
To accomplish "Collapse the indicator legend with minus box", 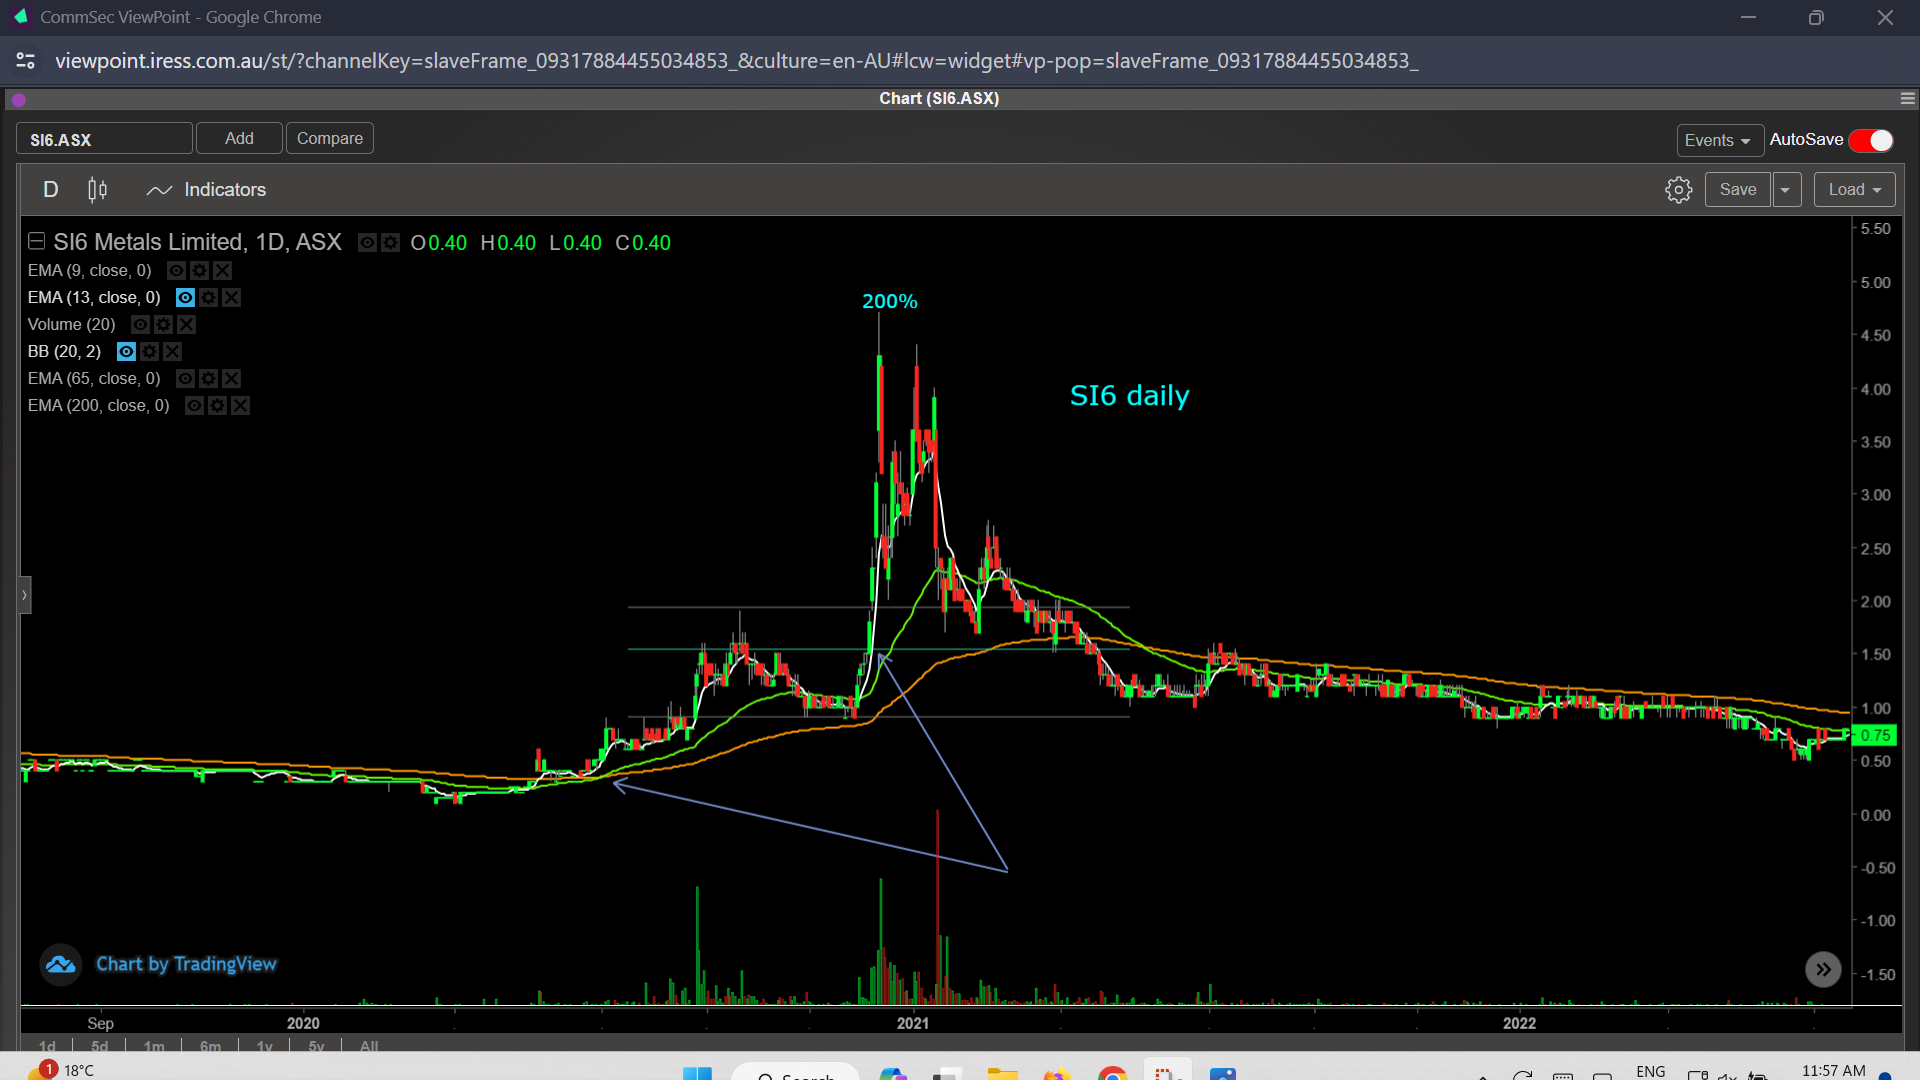I will pos(36,241).
